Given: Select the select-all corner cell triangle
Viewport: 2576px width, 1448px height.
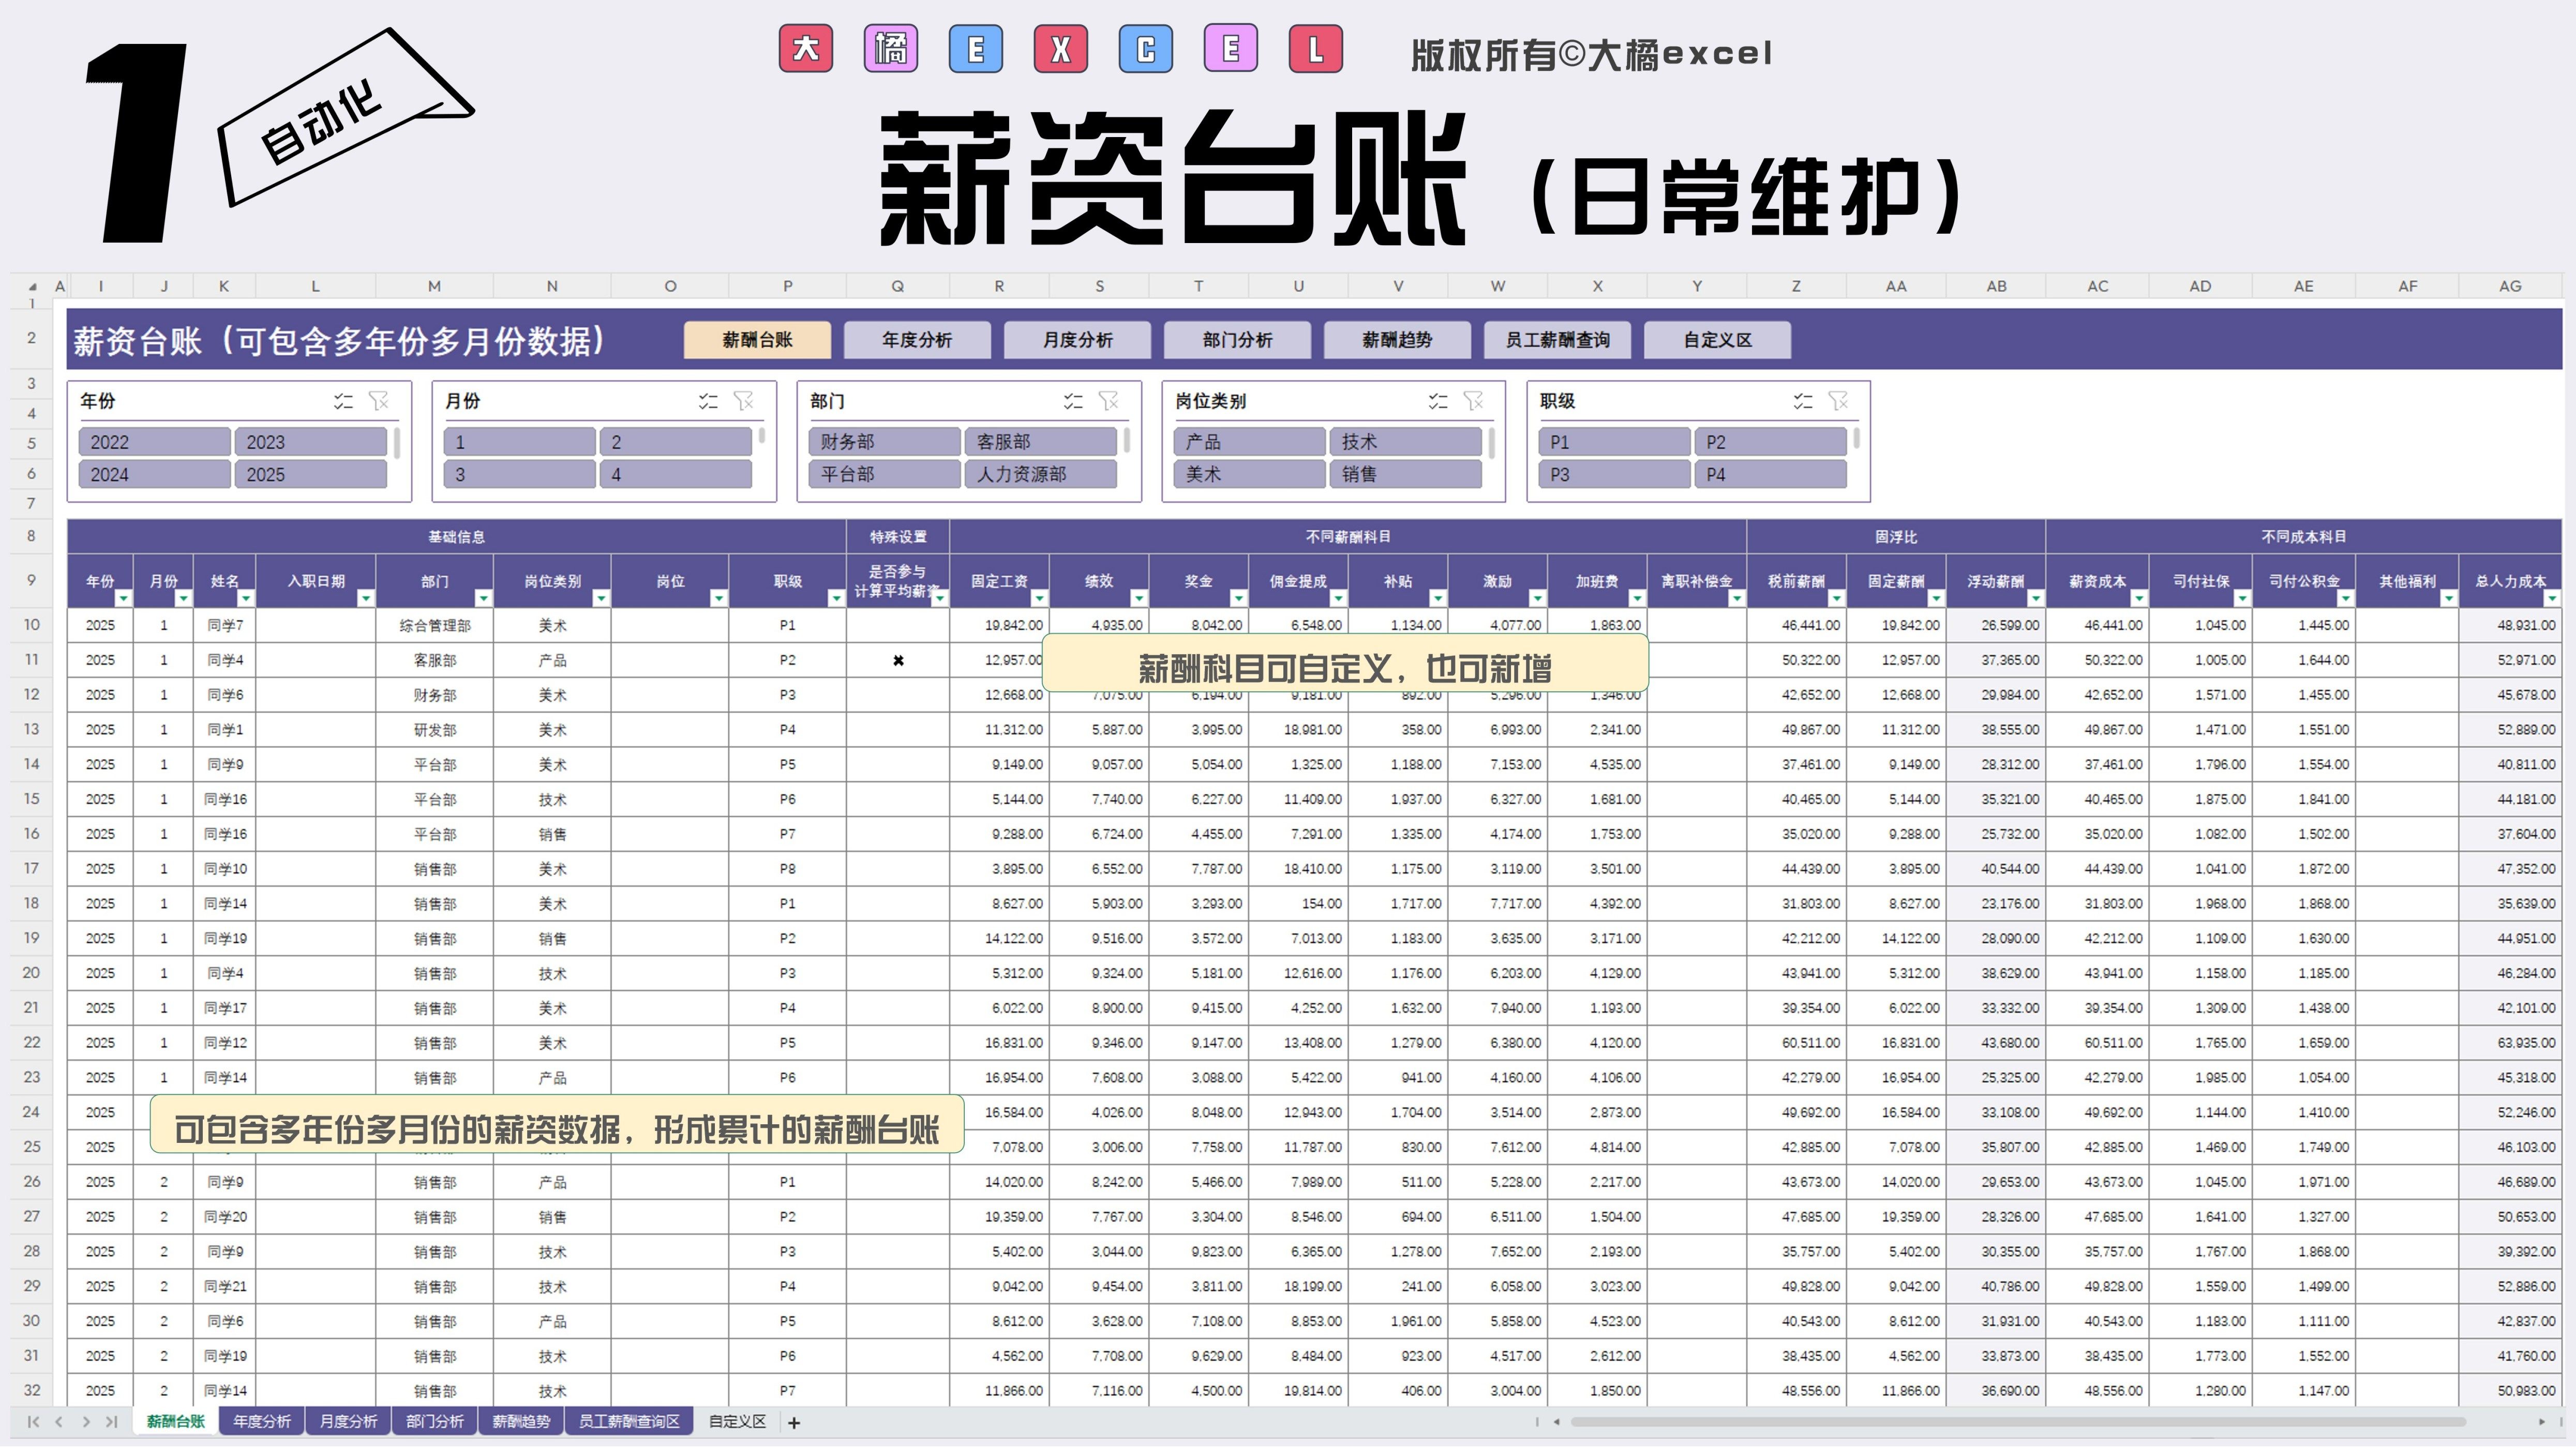Looking at the screenshot, I should [x=32, y=286].
